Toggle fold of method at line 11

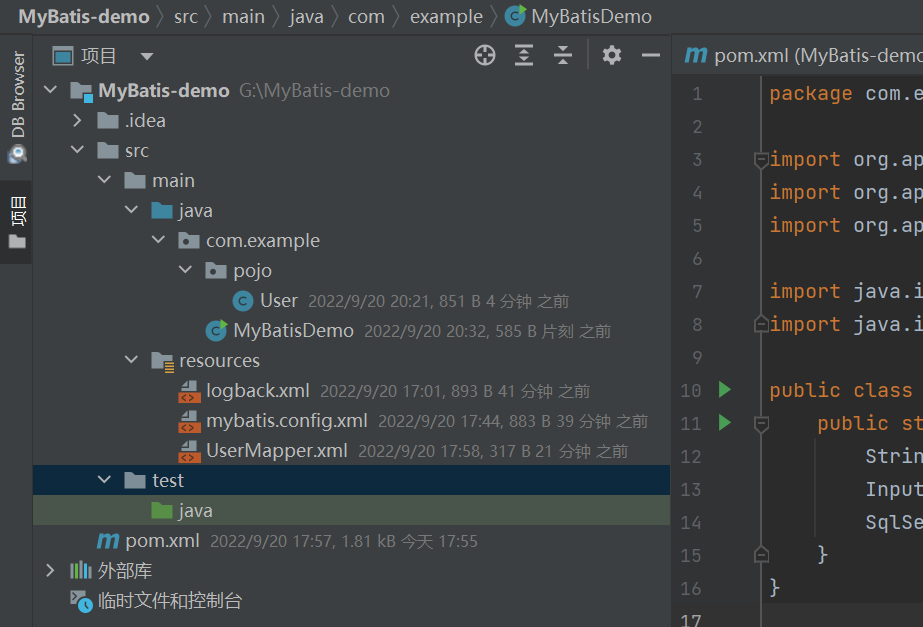tap(761, 423)
